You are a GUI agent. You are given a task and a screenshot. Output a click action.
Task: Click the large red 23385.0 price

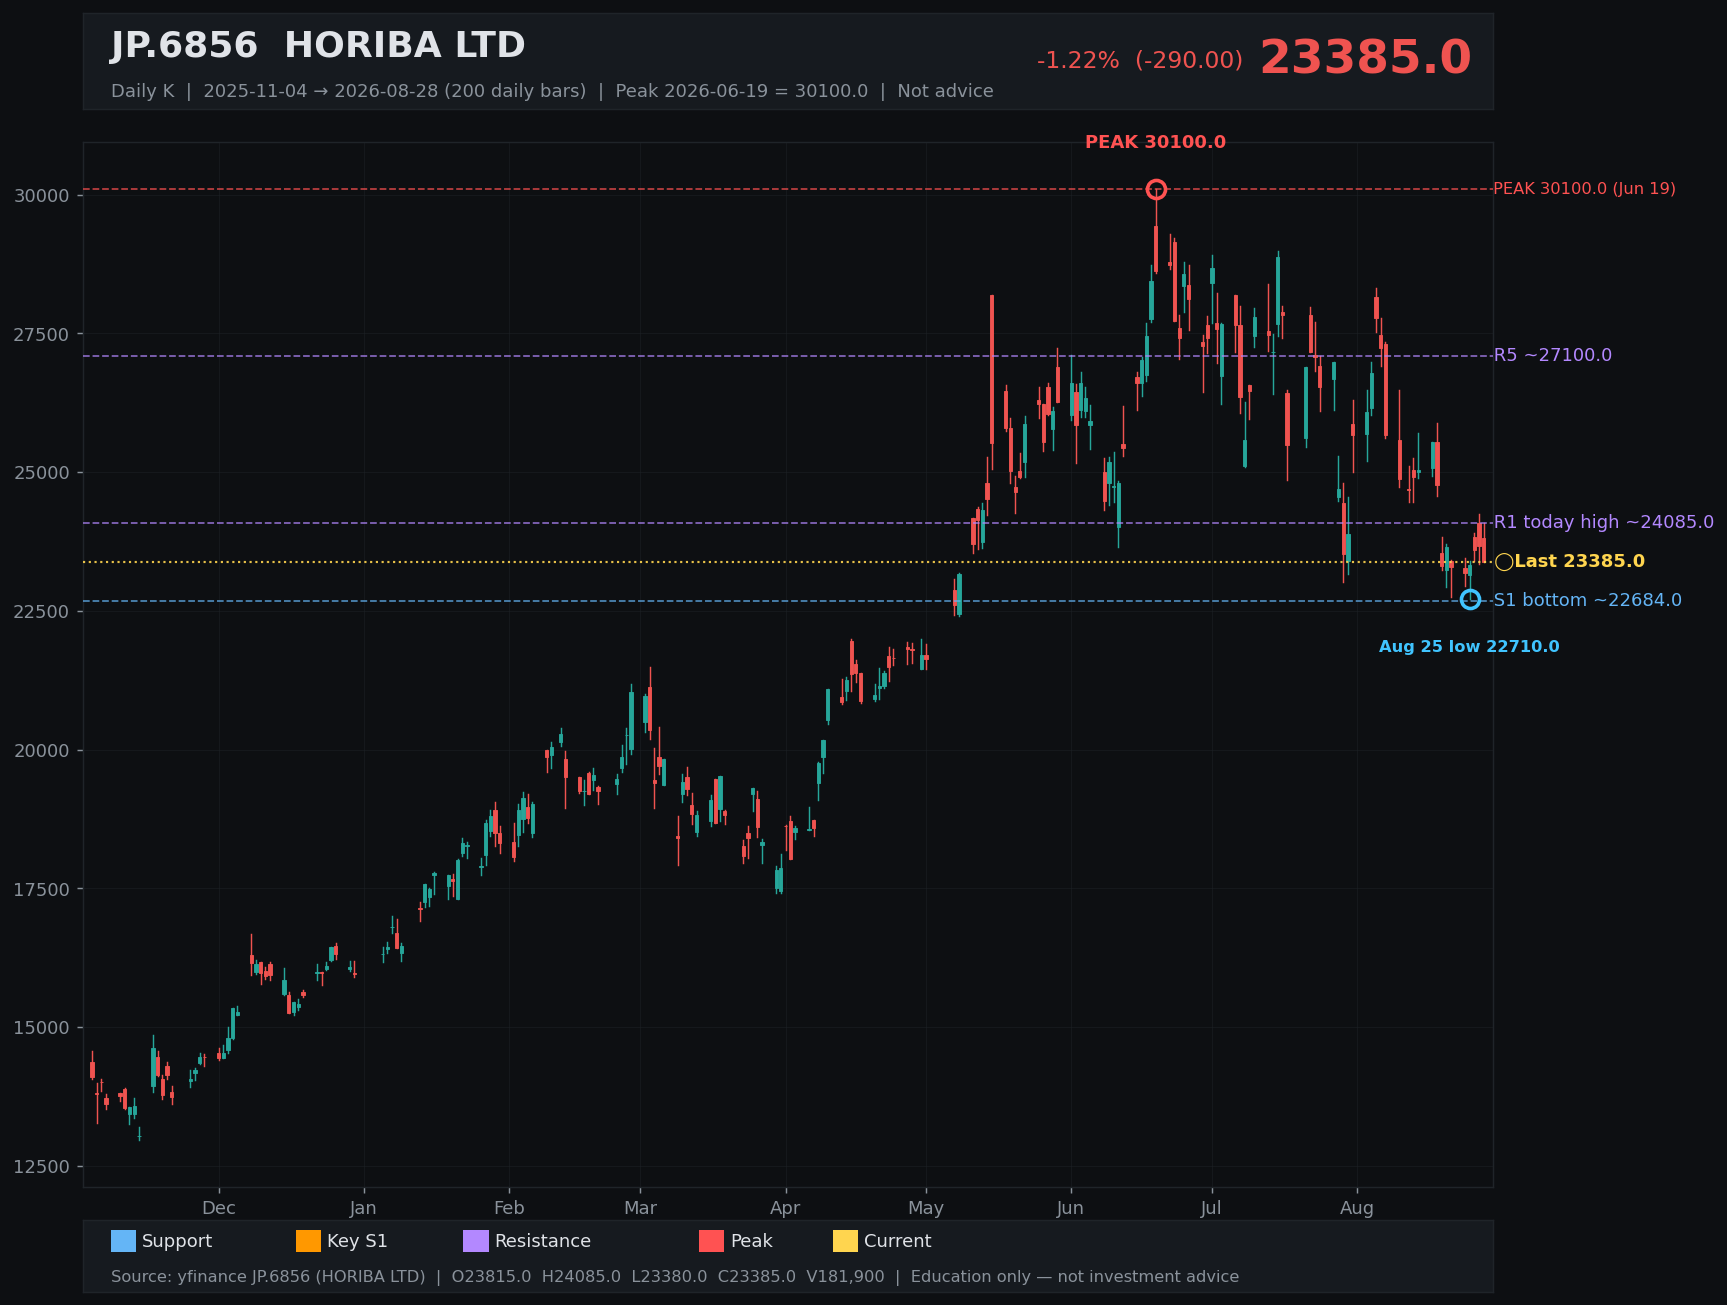coord(1365,58)
